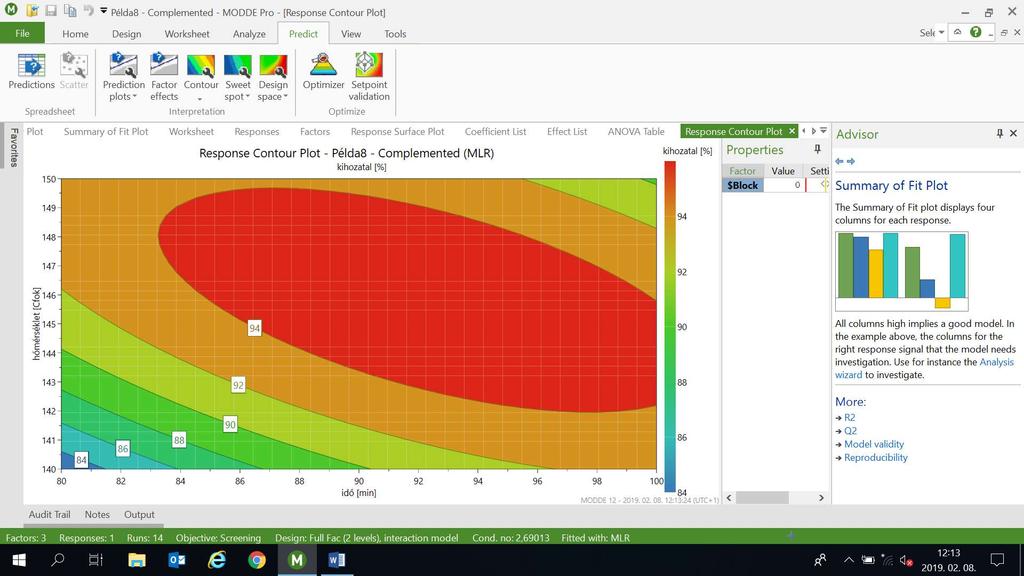Switch to the Tools ribbon tab

point(394,34)
